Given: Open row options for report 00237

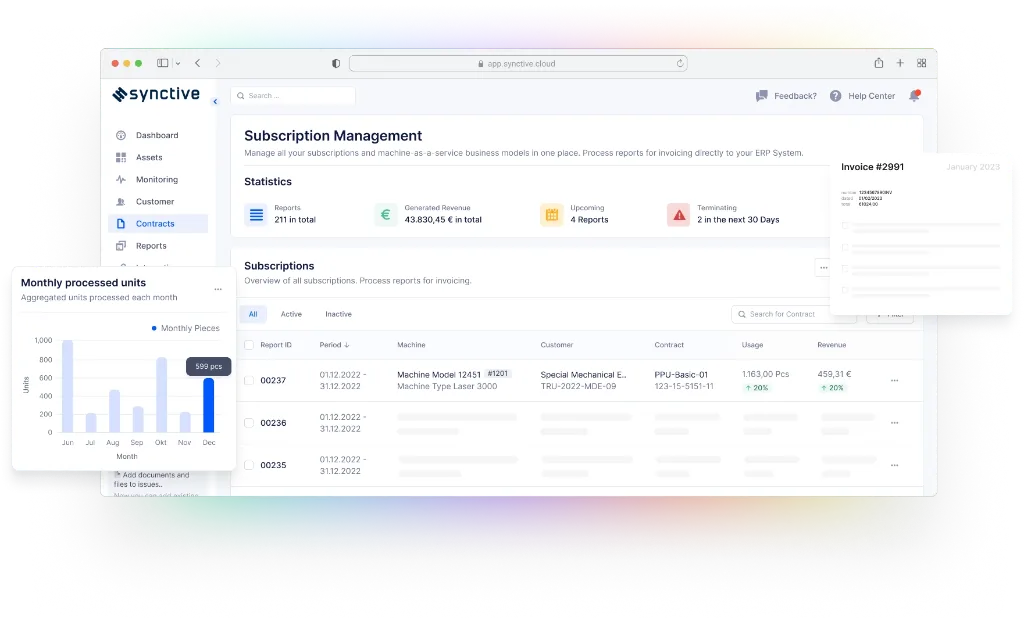Looking at the screenshot, I should click(895, 380).
